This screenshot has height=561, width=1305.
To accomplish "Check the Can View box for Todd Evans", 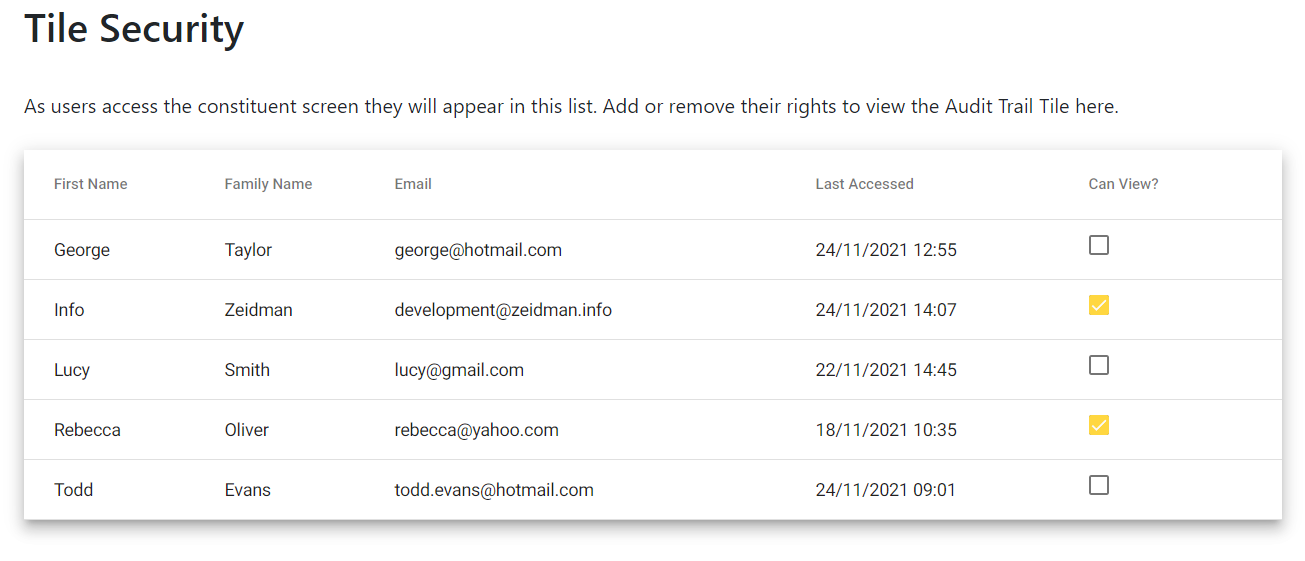I will [1098, 485].
